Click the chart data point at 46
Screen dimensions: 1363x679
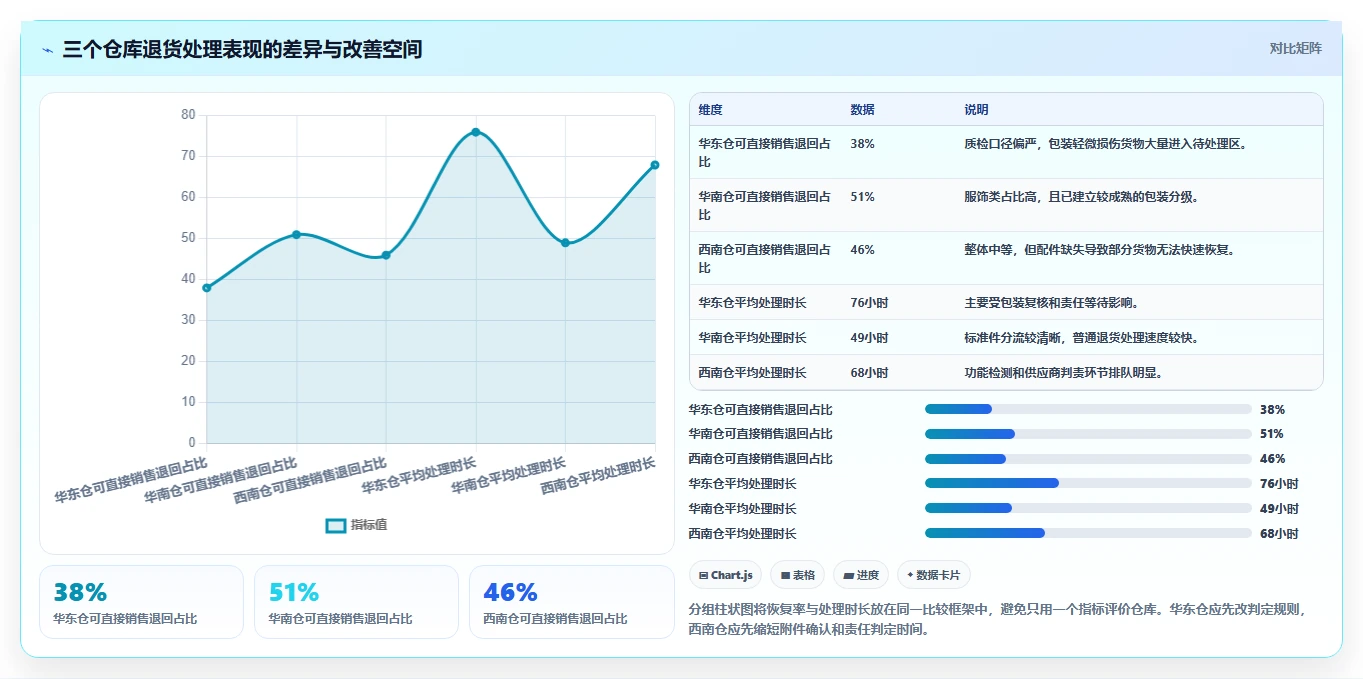tap(386, 255)
